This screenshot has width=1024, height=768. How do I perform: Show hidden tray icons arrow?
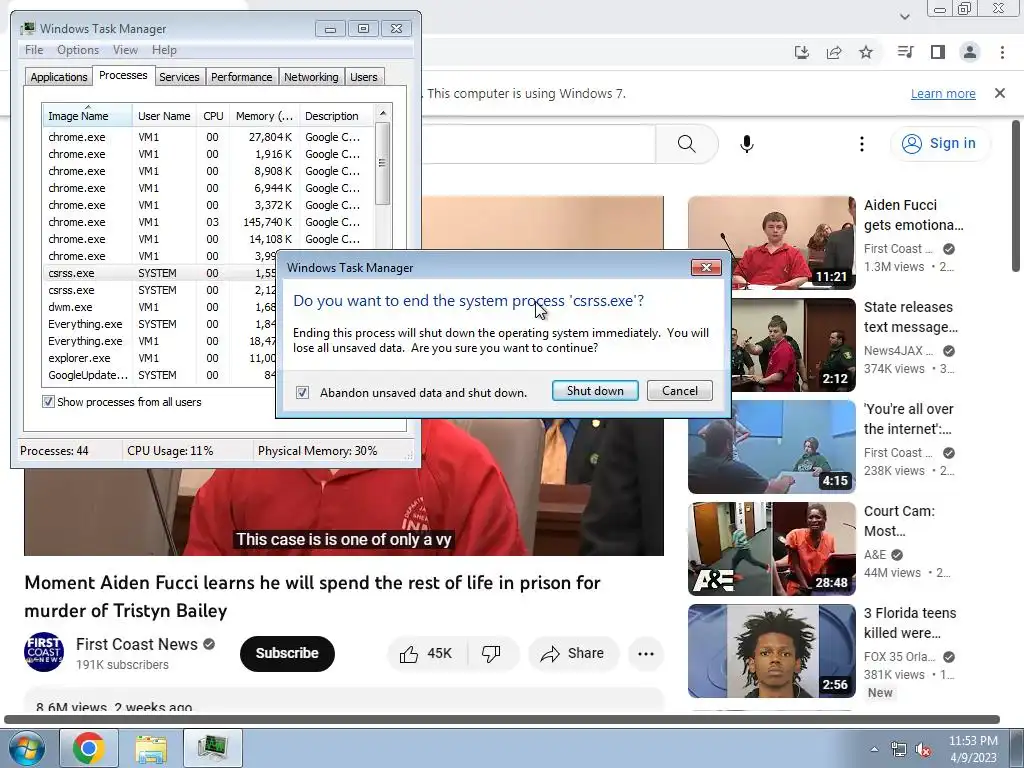(x=874, y=749)
